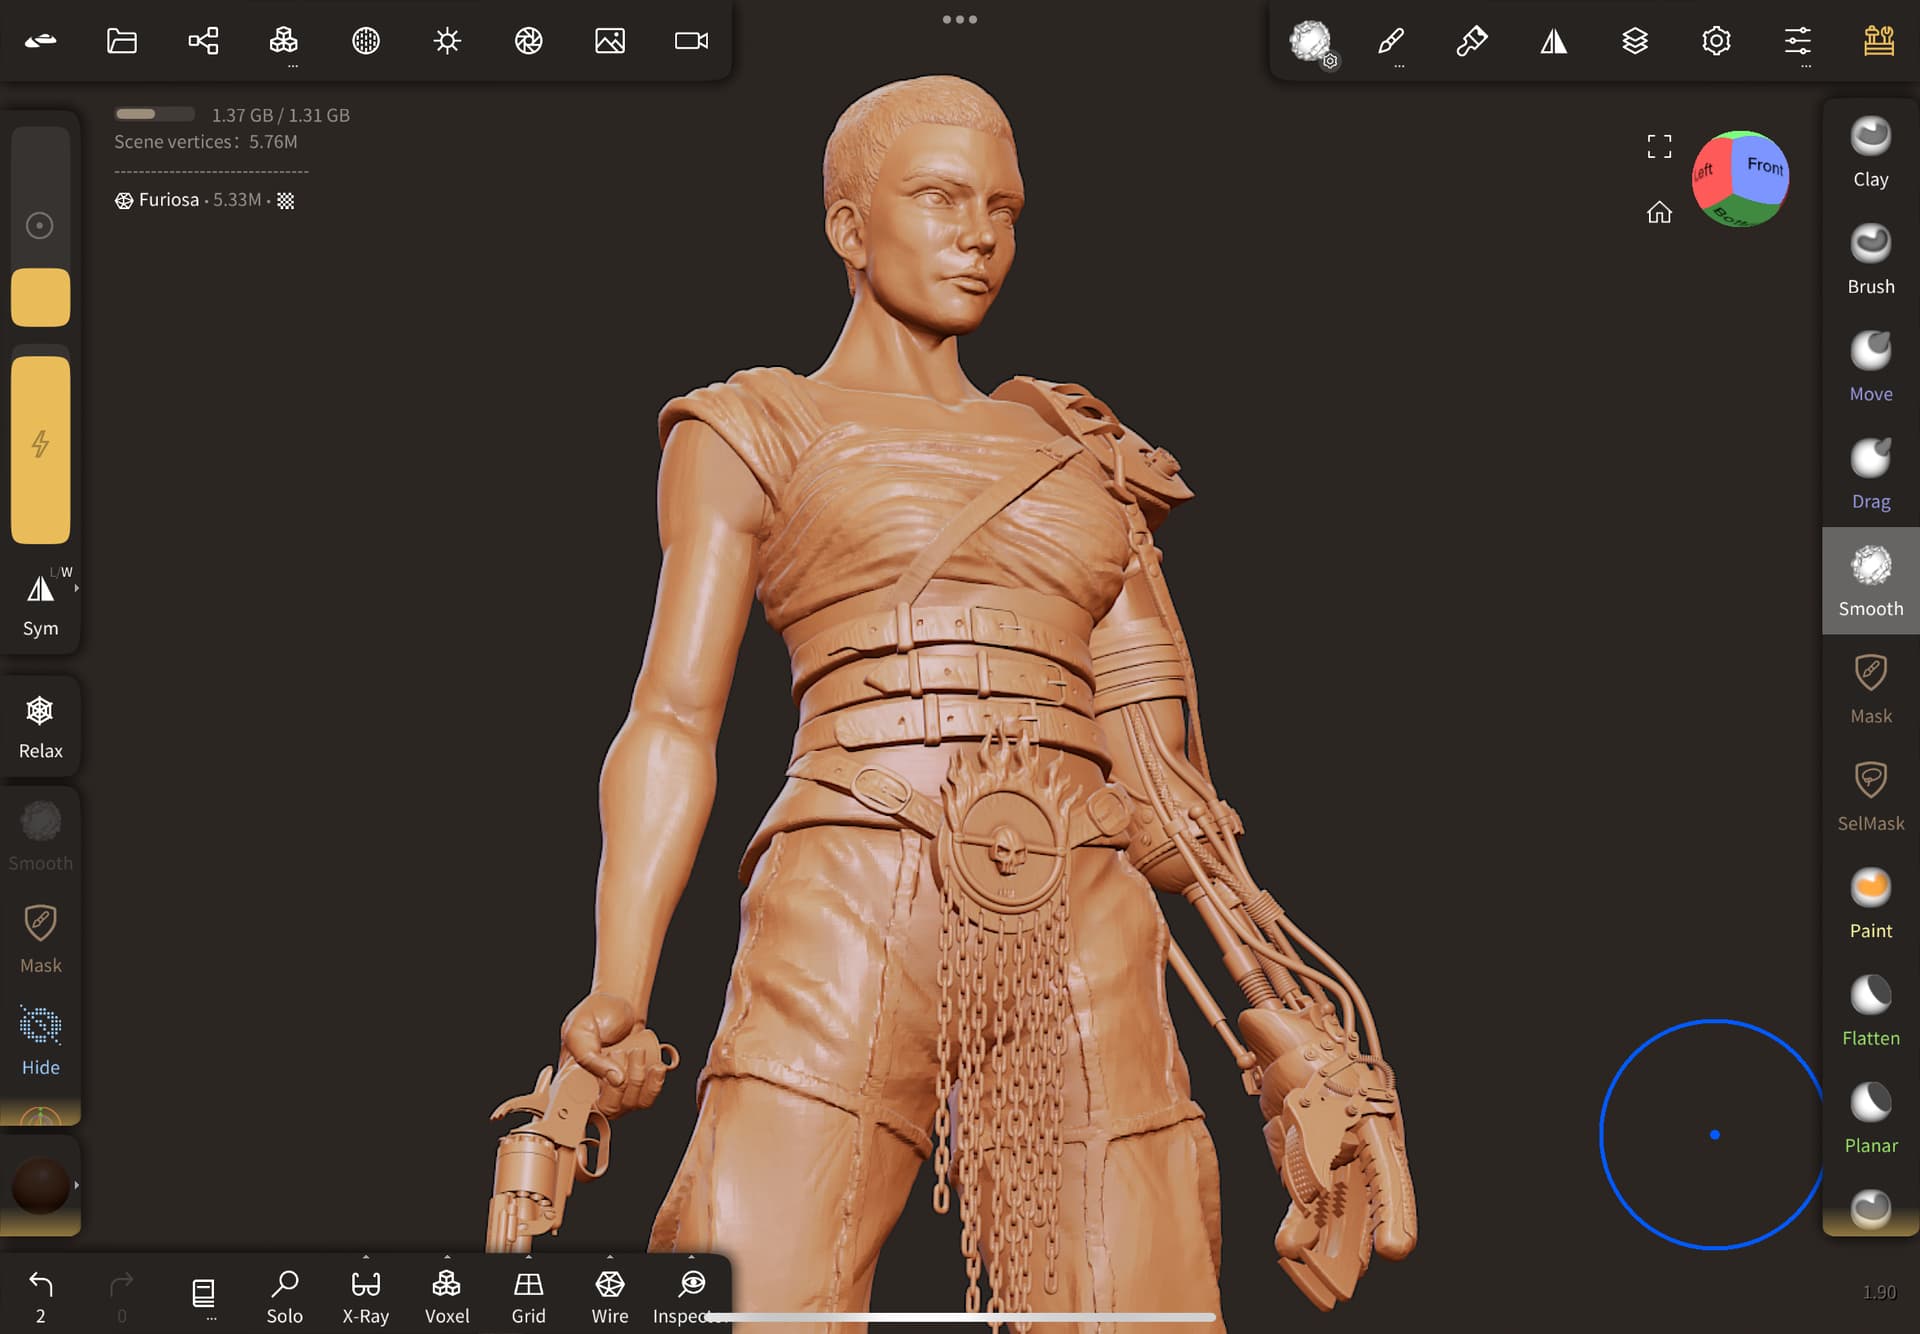Open the Camera settings menu
Viewport: 1920px width, 1334px height.
[691, 41]
